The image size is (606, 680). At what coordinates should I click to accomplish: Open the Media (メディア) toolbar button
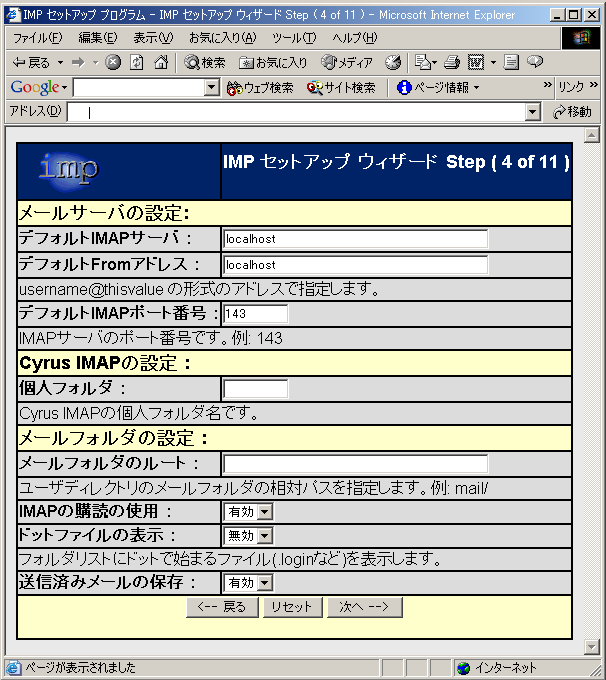[347, 63]
